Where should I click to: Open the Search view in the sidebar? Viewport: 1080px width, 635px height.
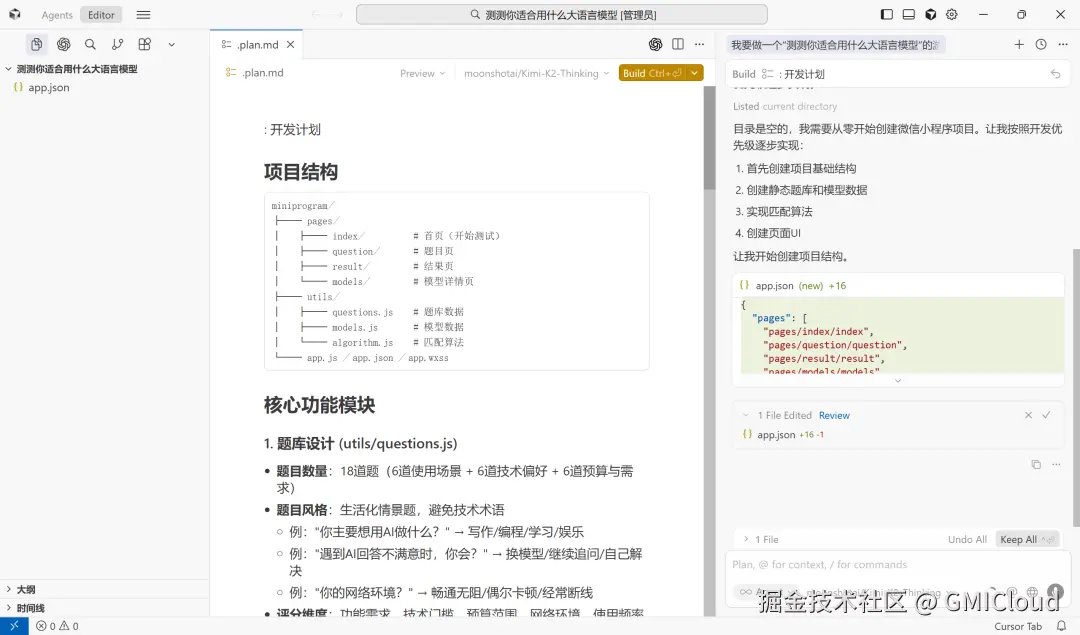click(90, 44)
